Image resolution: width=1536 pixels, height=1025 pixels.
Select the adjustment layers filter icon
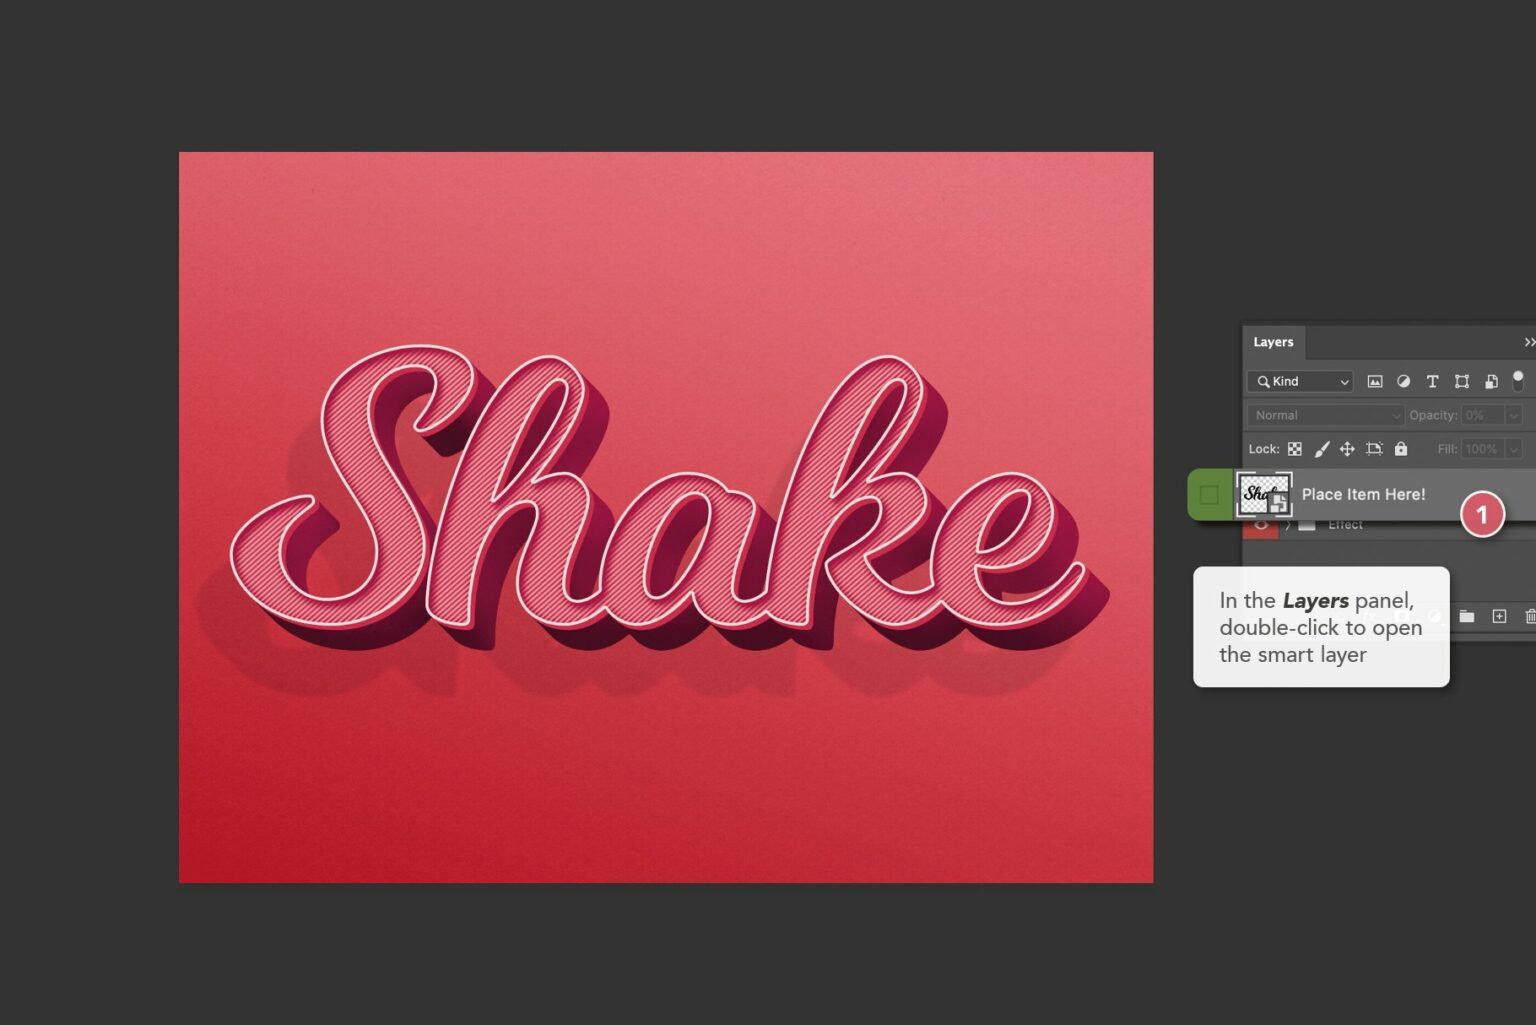pos(1404,381)
